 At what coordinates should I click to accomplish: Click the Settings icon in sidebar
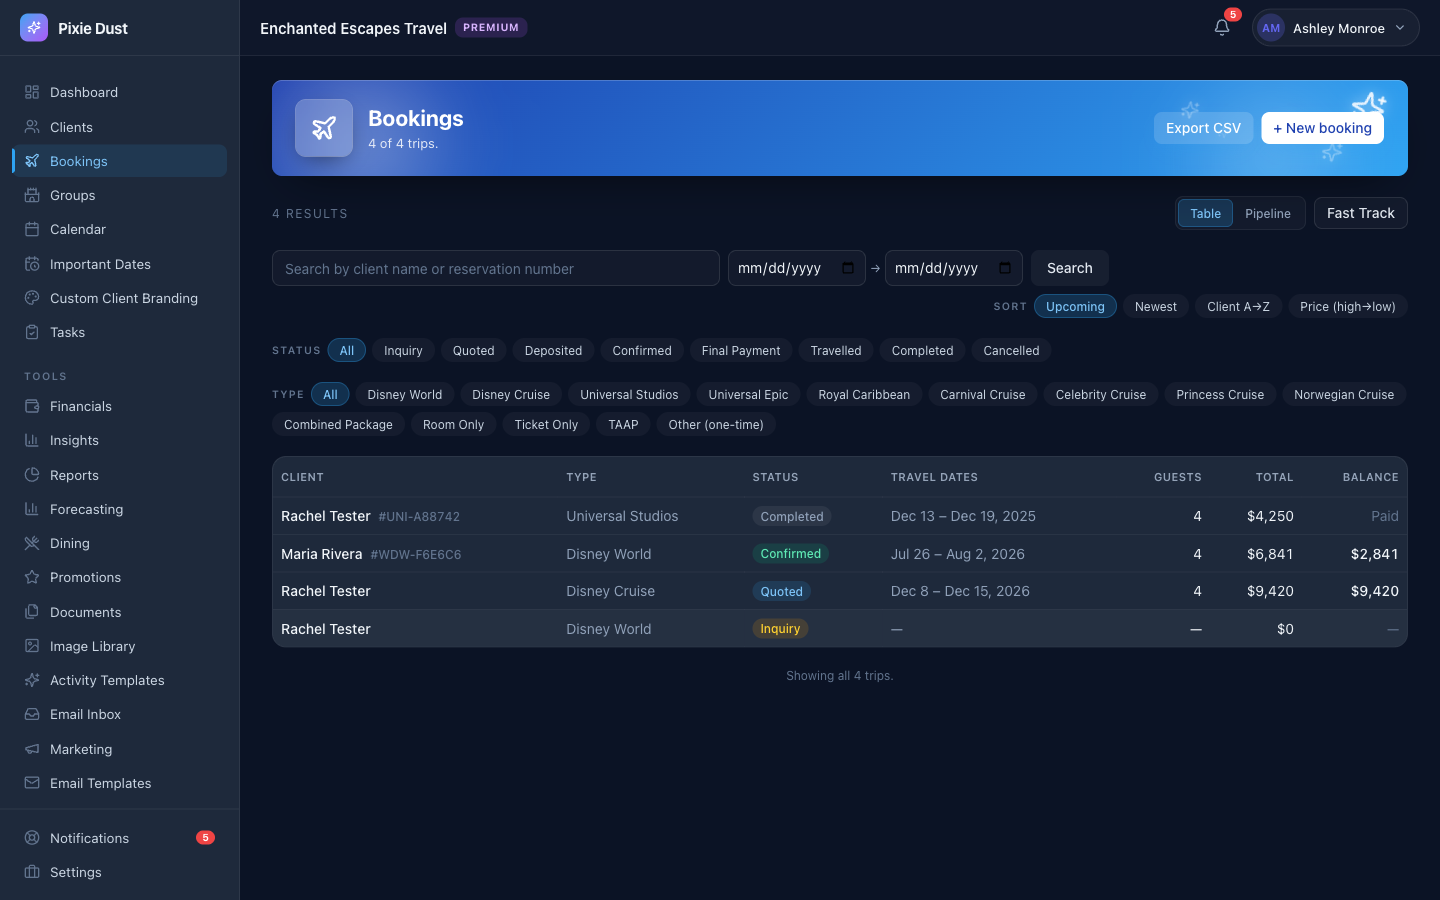32,872
